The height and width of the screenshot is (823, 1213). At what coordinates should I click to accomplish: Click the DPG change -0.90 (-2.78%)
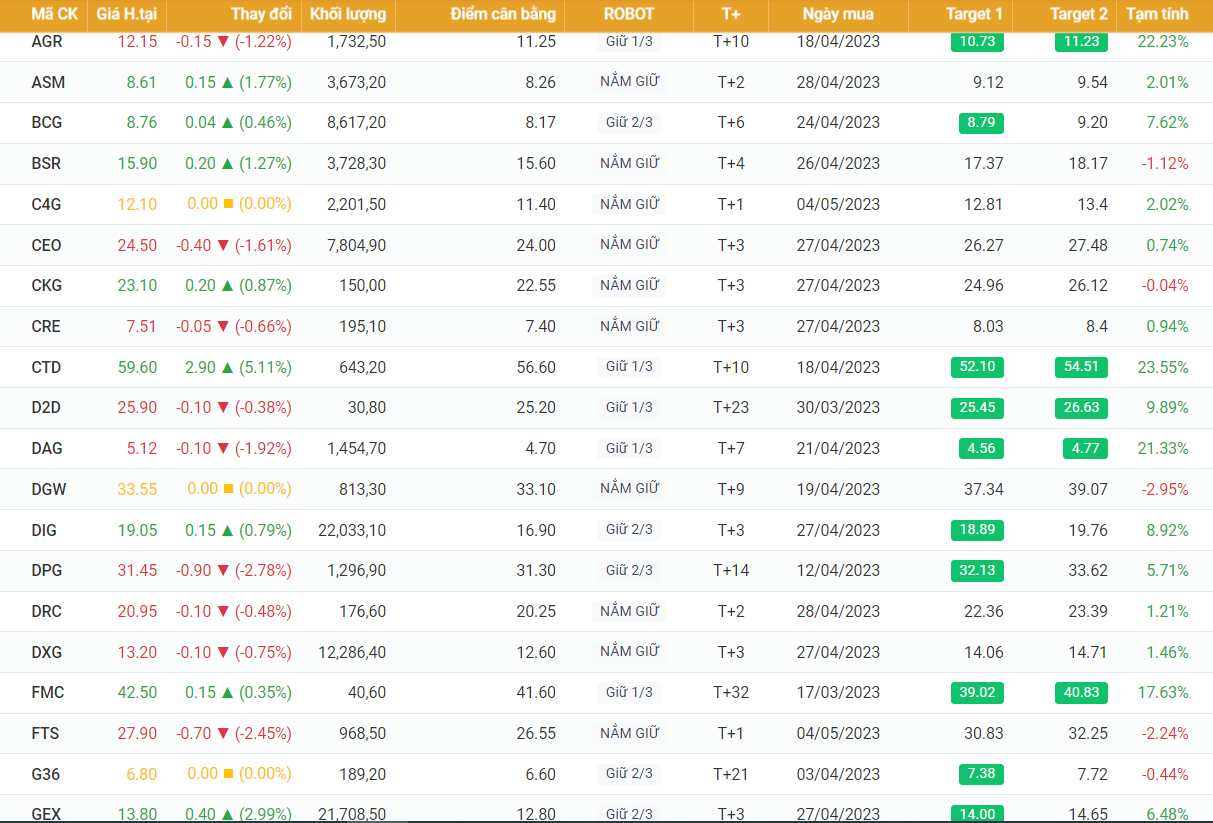coord(234,570)
